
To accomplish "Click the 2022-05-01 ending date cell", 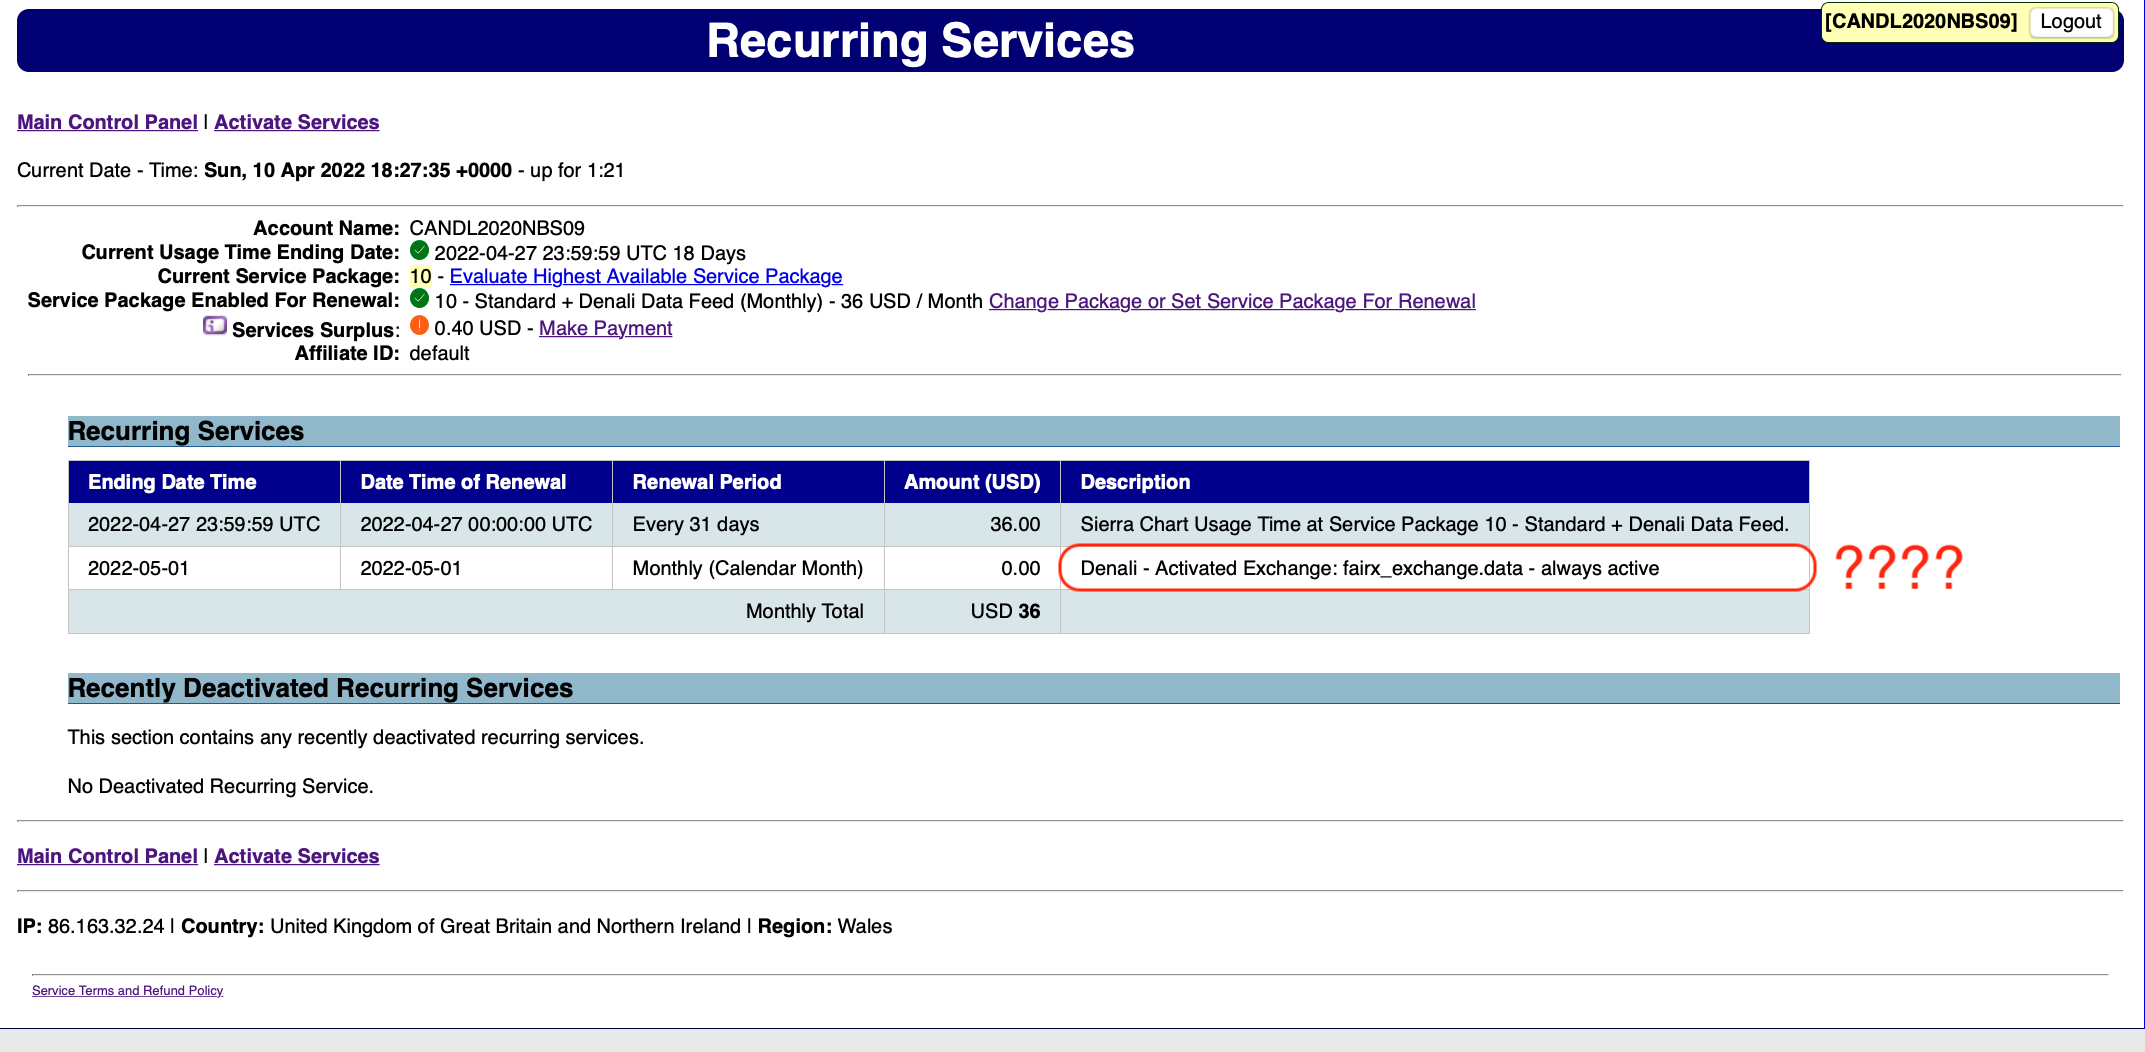I will (x=204, y=568).
